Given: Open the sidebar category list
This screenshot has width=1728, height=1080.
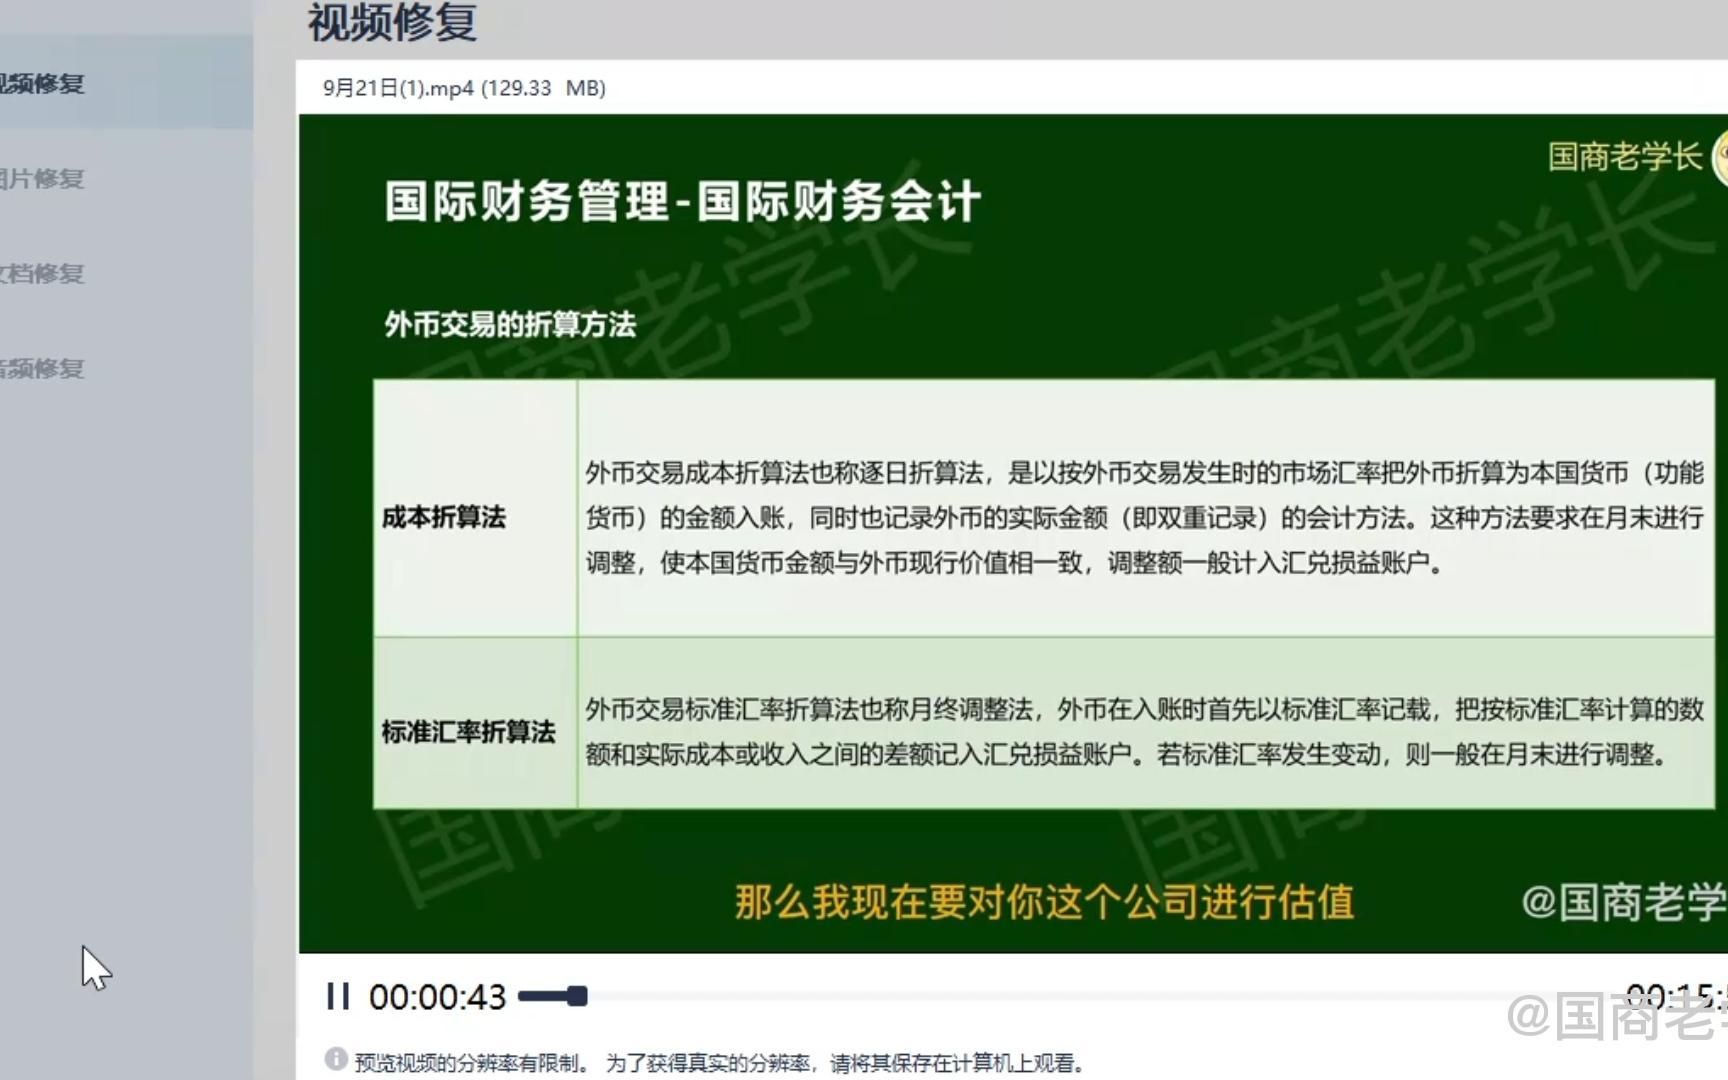Looking at the screenshot, I should coord(126,227).
